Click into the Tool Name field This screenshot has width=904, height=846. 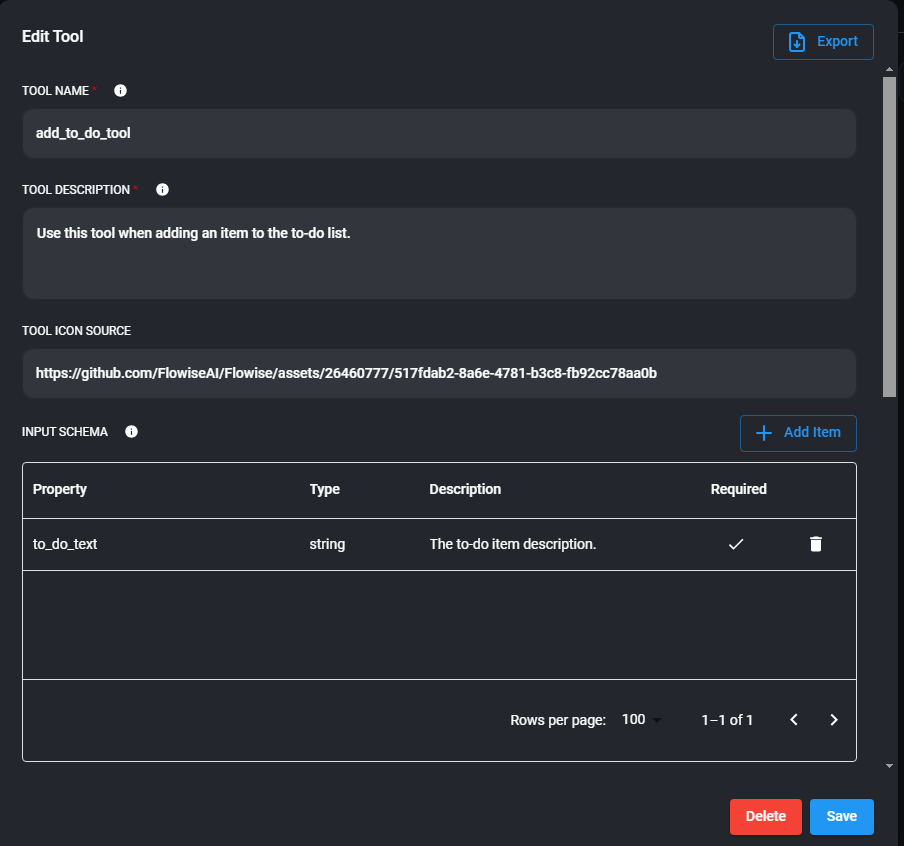click(438, 133)
